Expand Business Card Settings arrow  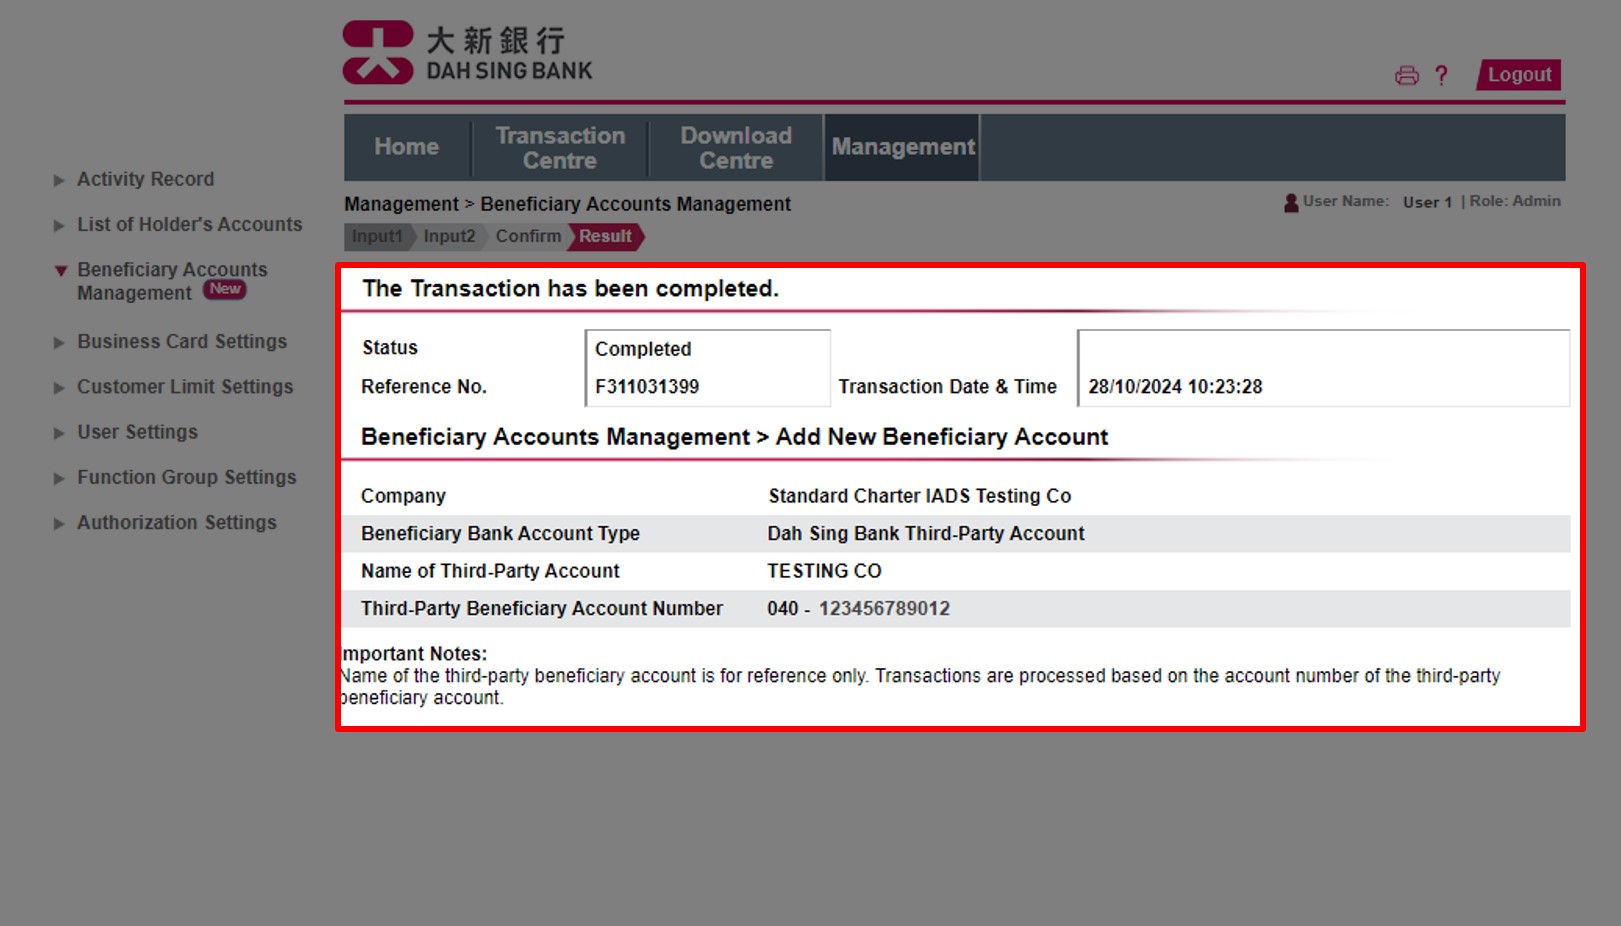(59, 343)
